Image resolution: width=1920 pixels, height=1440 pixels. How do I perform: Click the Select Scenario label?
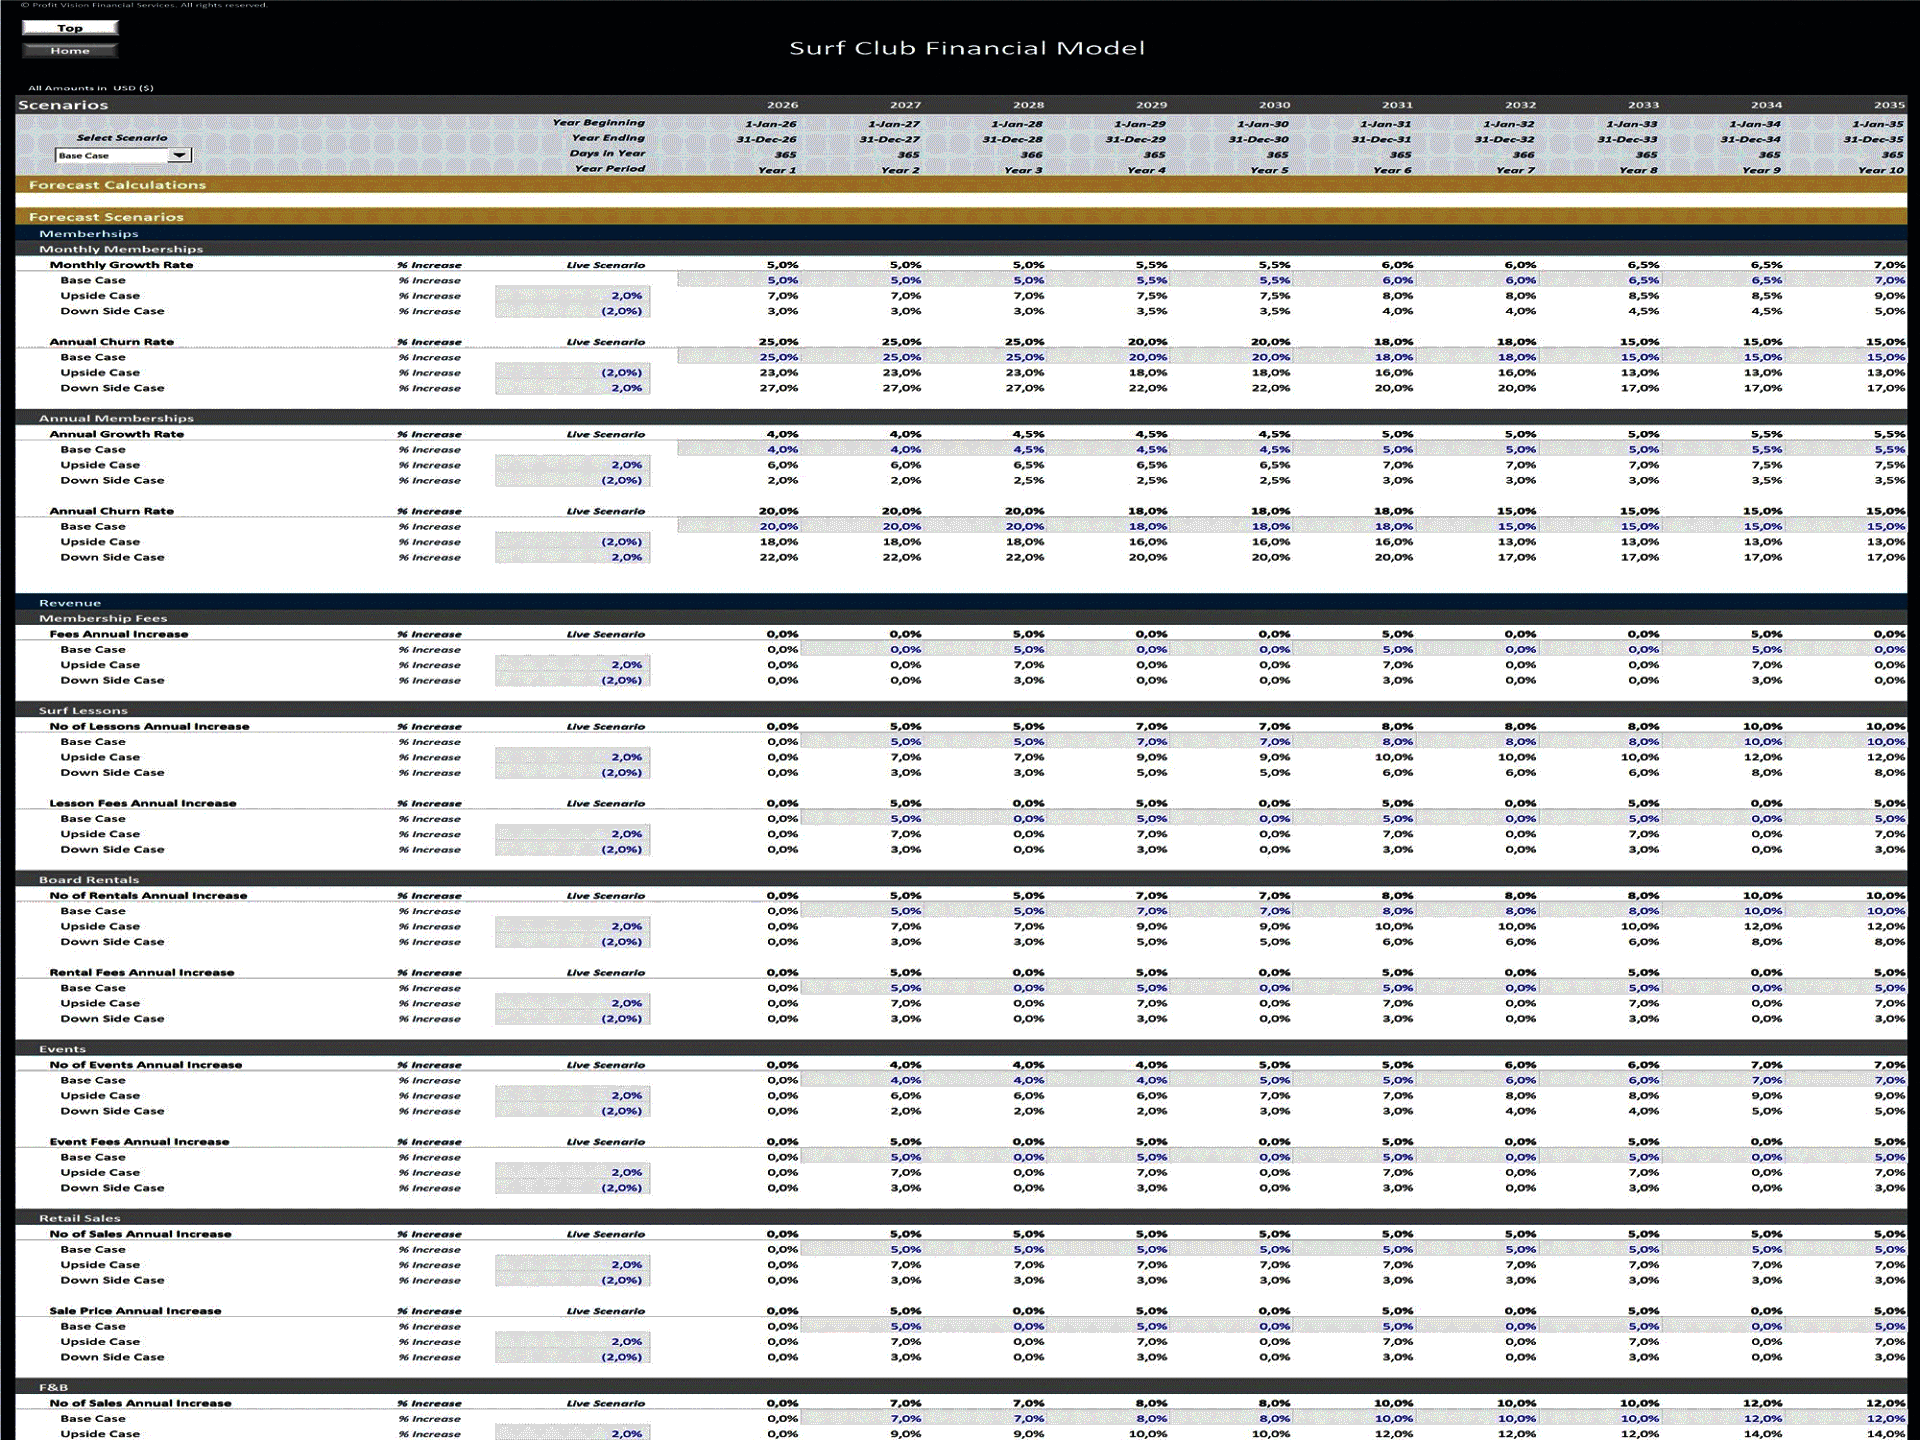[122, 138]
